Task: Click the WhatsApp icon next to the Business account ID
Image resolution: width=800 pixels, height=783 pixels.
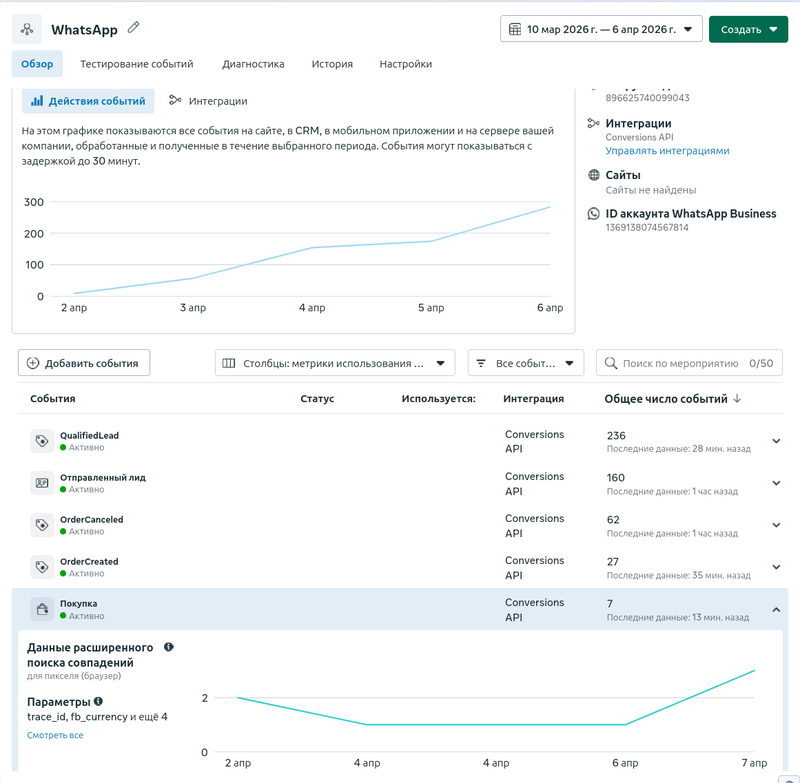Action: click(x=593, y=214)
